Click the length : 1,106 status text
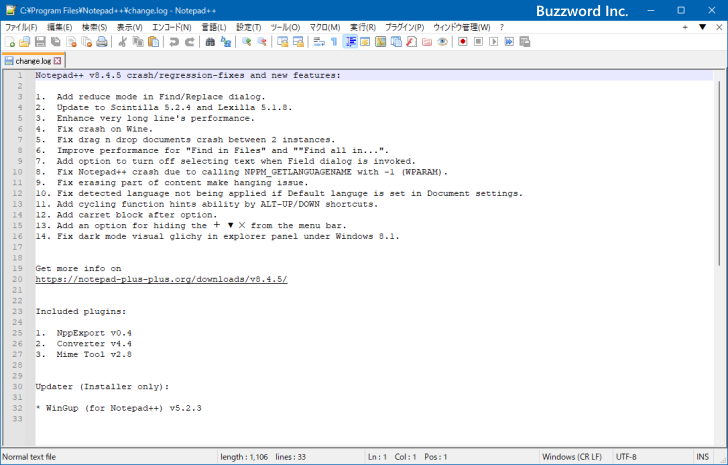 pyautogui.click(x=244, y=457)
